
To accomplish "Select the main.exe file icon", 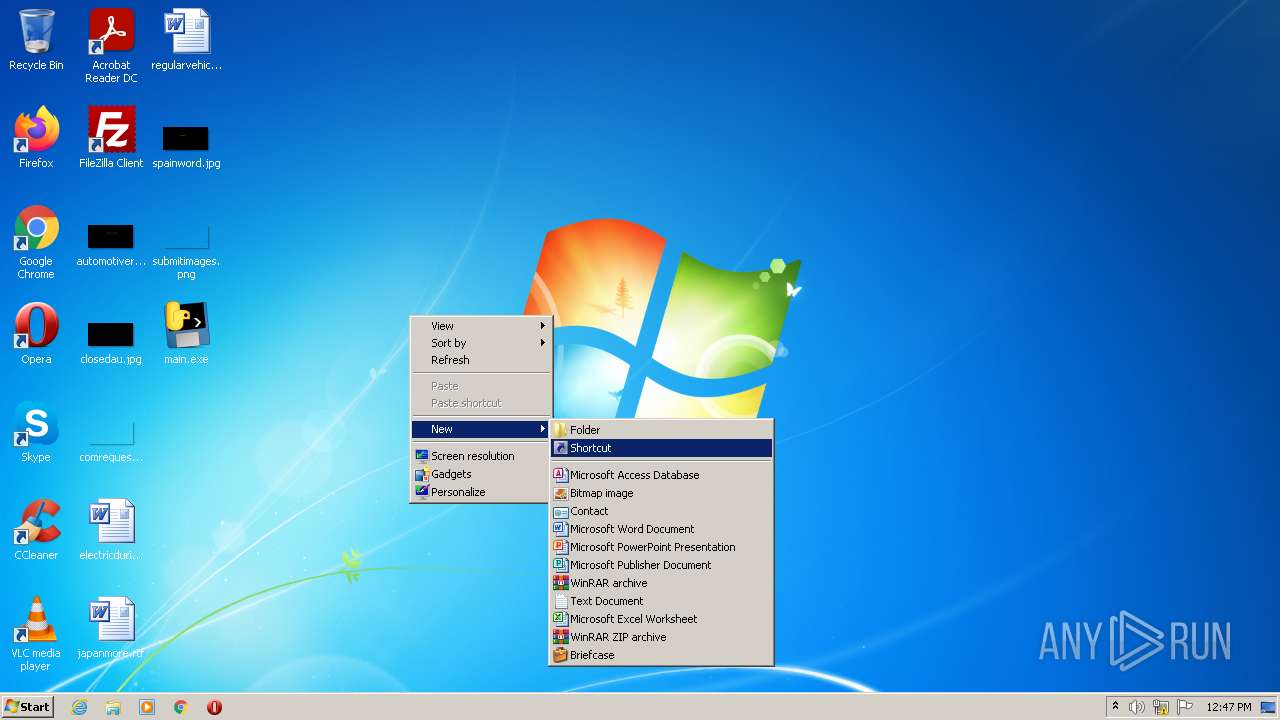I will 186,334.
